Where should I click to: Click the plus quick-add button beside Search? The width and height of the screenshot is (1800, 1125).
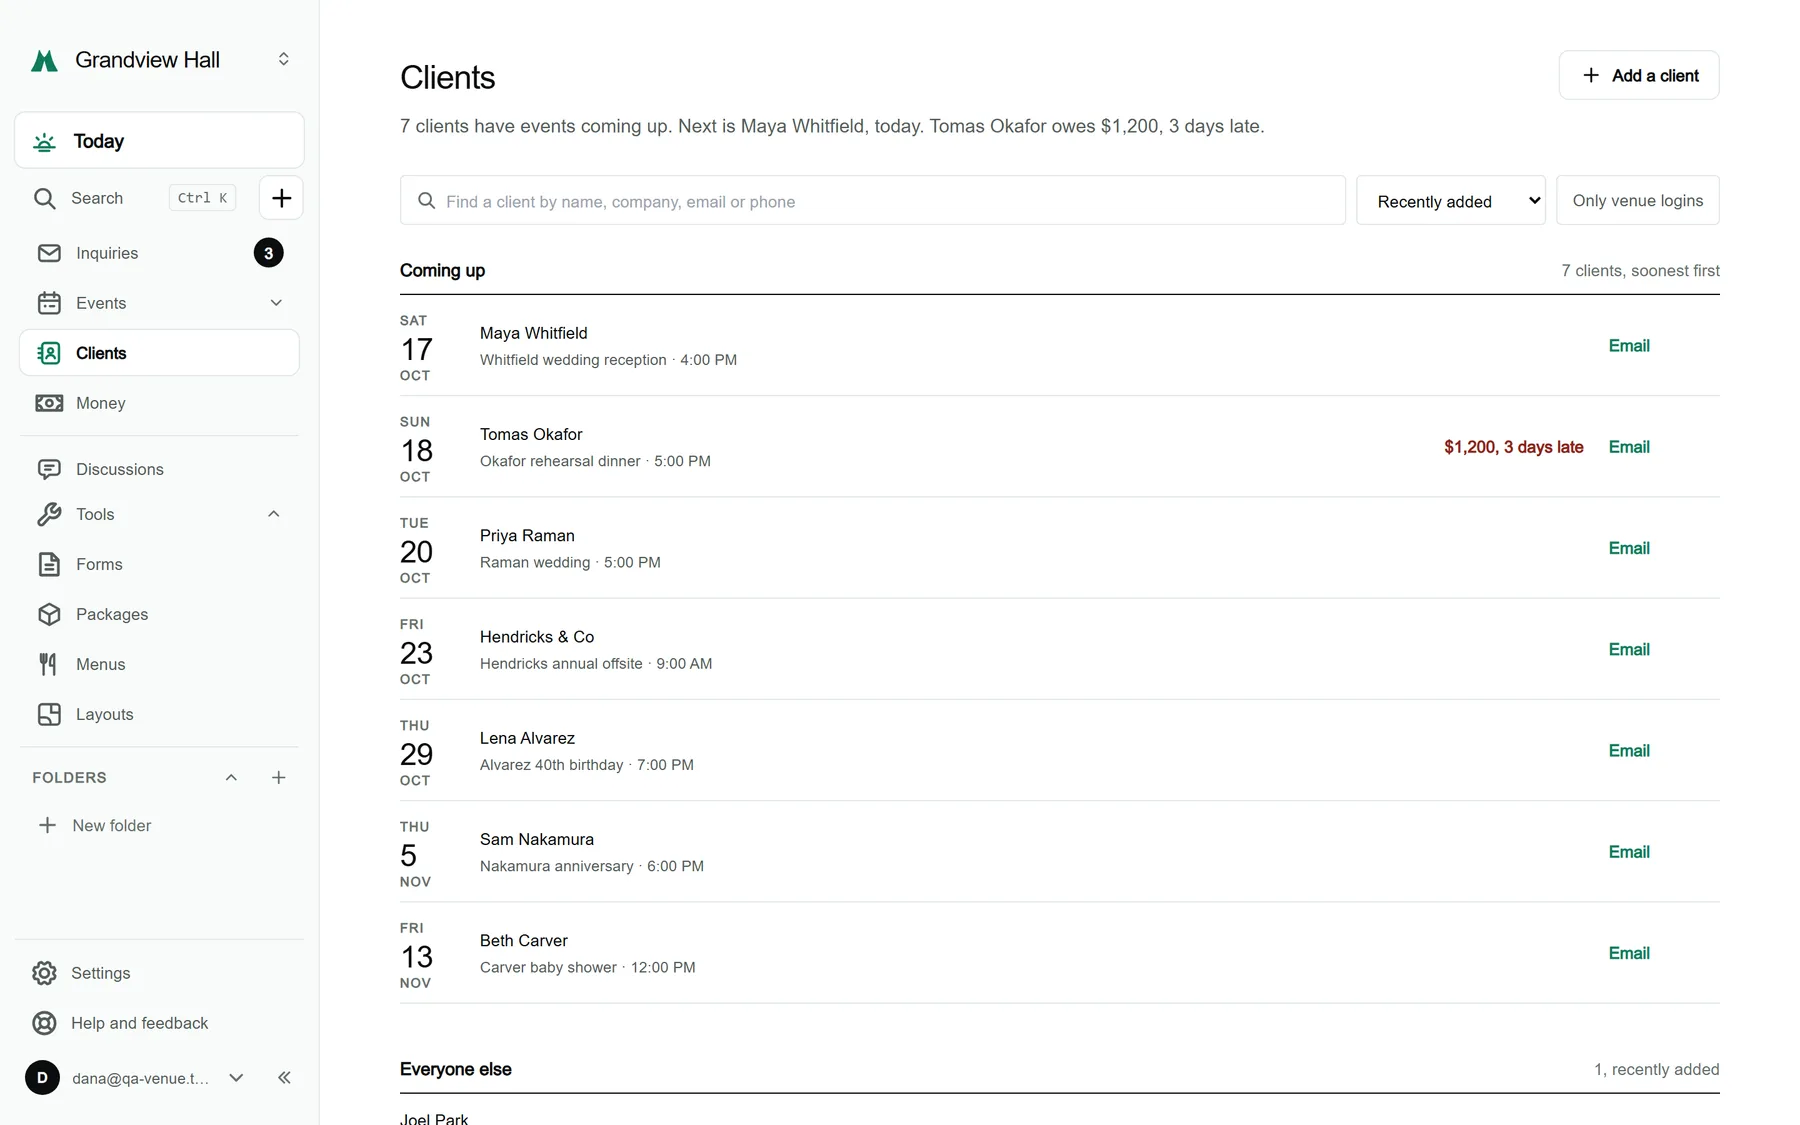click(x=281, y=198)
